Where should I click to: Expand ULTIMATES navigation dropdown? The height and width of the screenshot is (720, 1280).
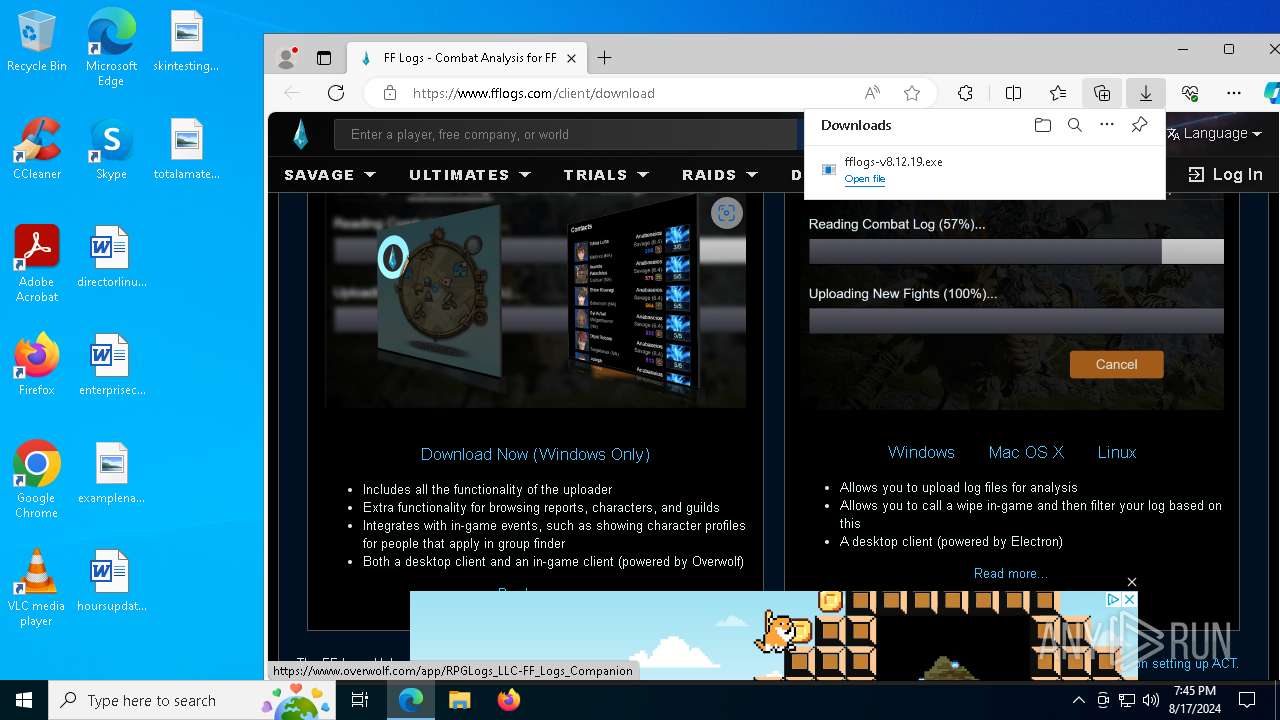point(470,174)
